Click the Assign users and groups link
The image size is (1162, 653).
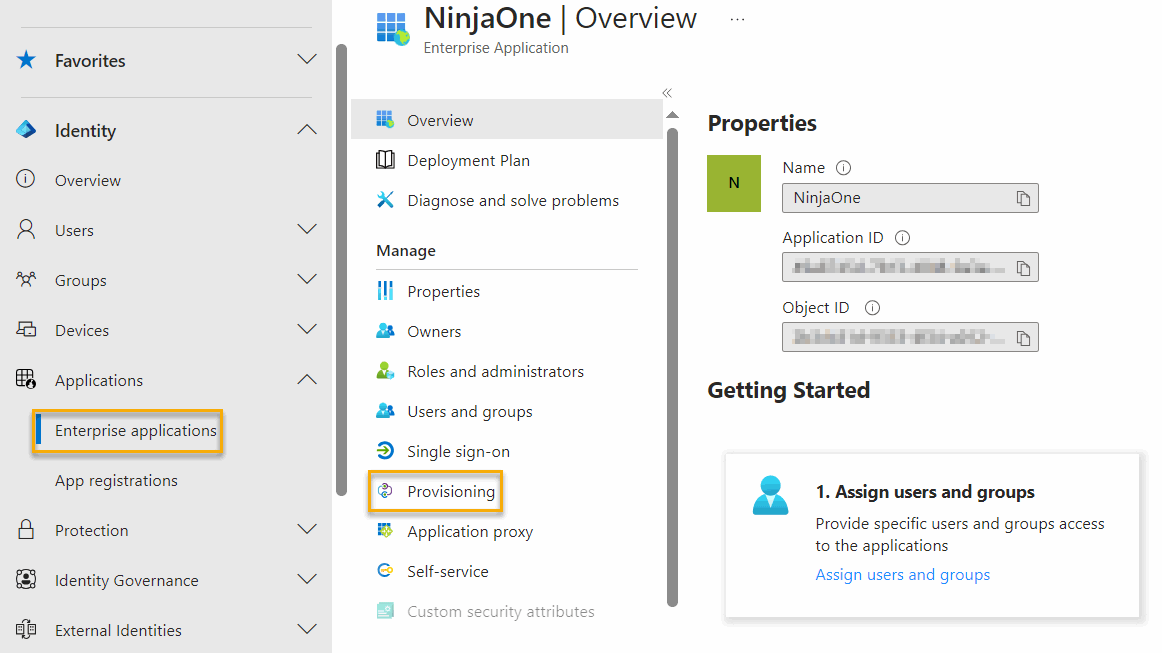[902, 574]
